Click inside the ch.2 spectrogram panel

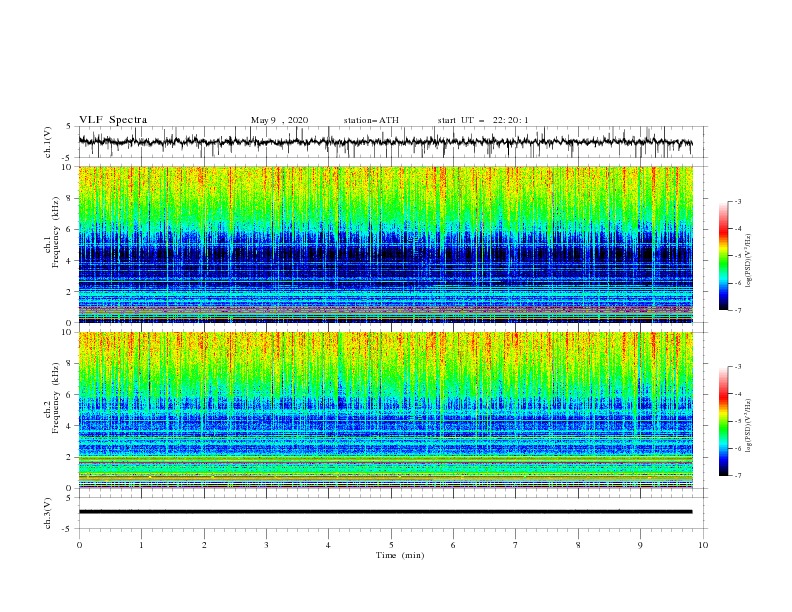click(385, 410)
